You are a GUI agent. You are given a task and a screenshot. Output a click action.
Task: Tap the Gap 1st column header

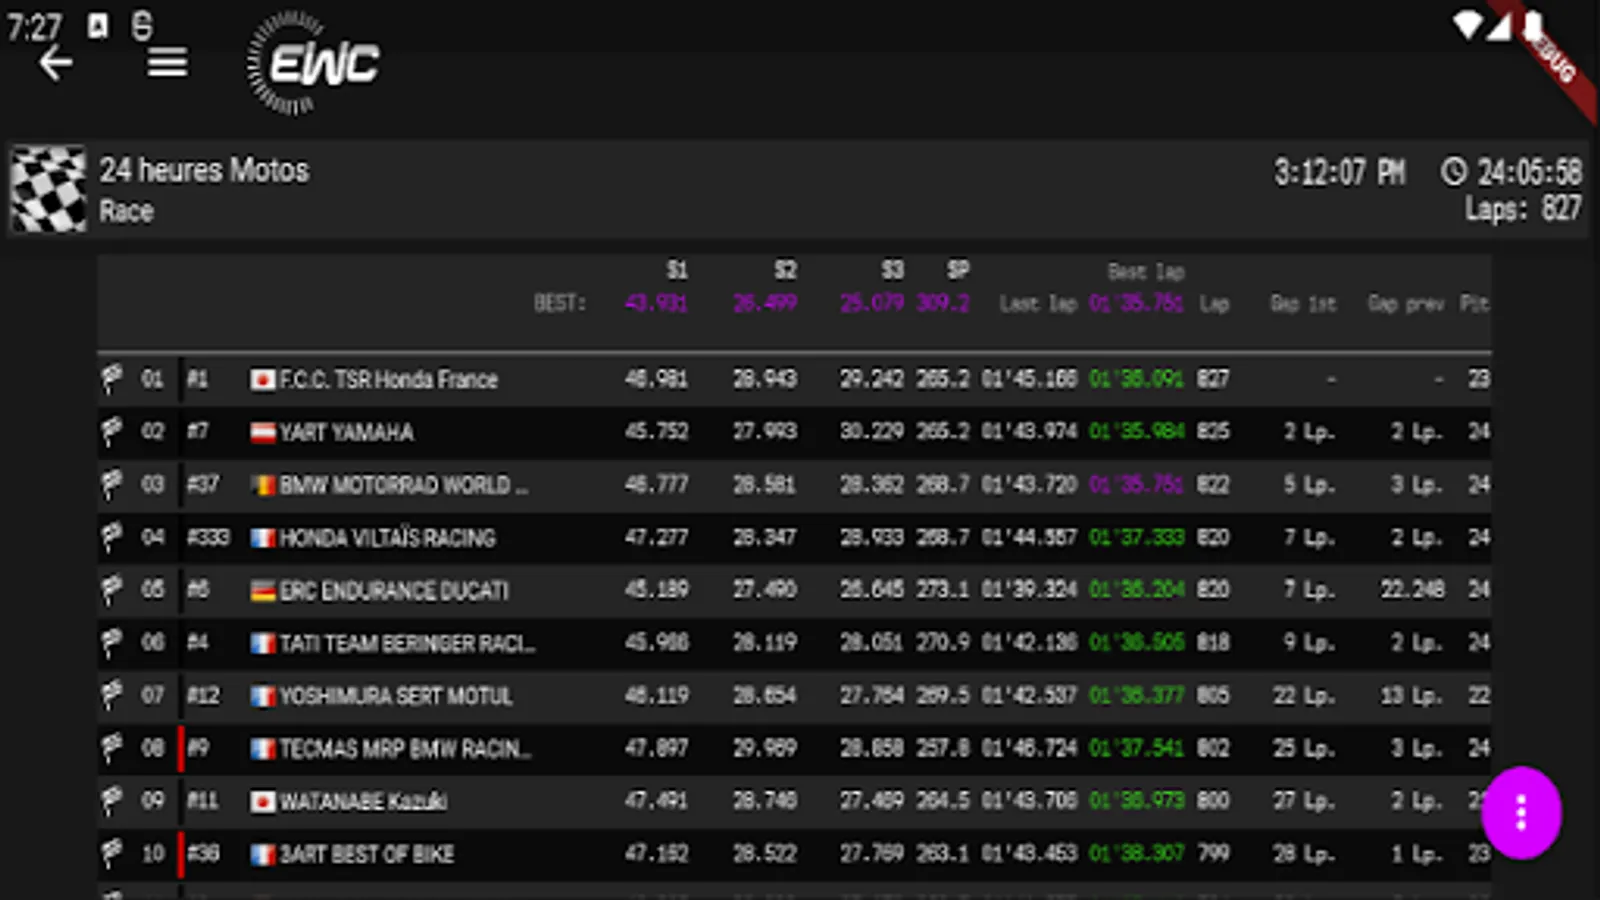(x=1303, y=304)
